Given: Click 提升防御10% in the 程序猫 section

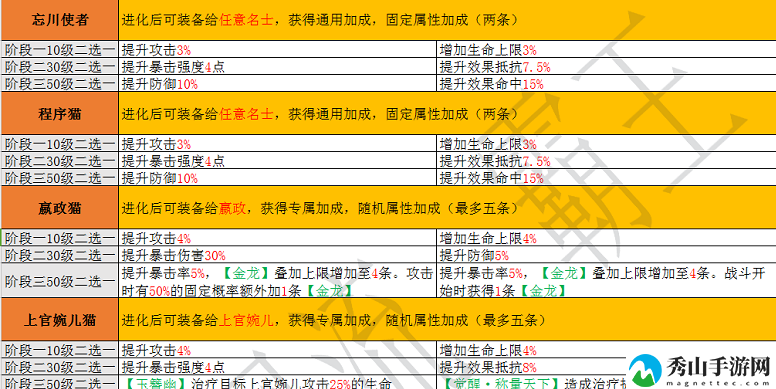Looking at the screenshot, I should [278, 178].
